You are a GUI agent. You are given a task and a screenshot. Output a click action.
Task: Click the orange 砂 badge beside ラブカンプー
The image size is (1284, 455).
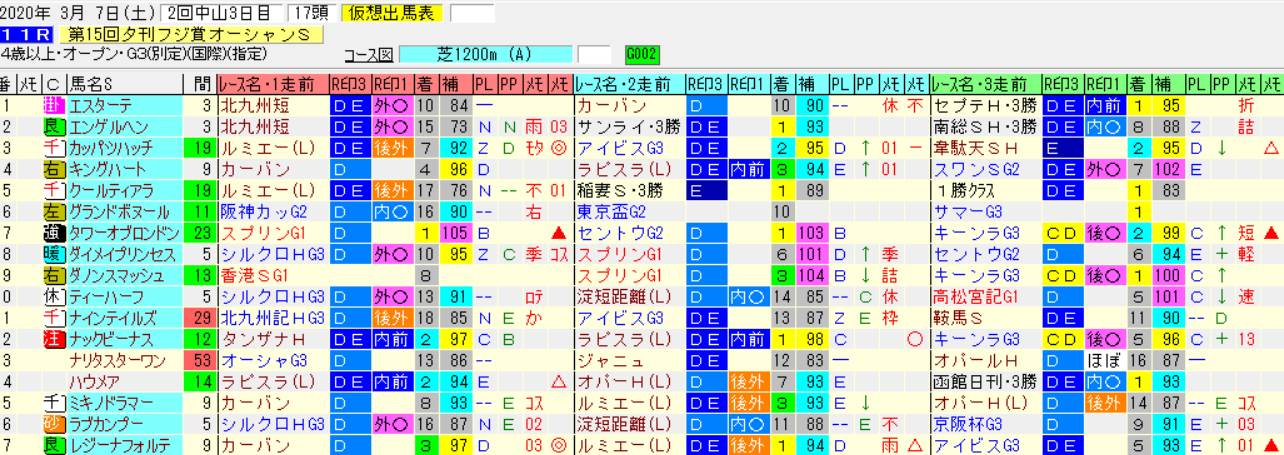click(53, 424)
